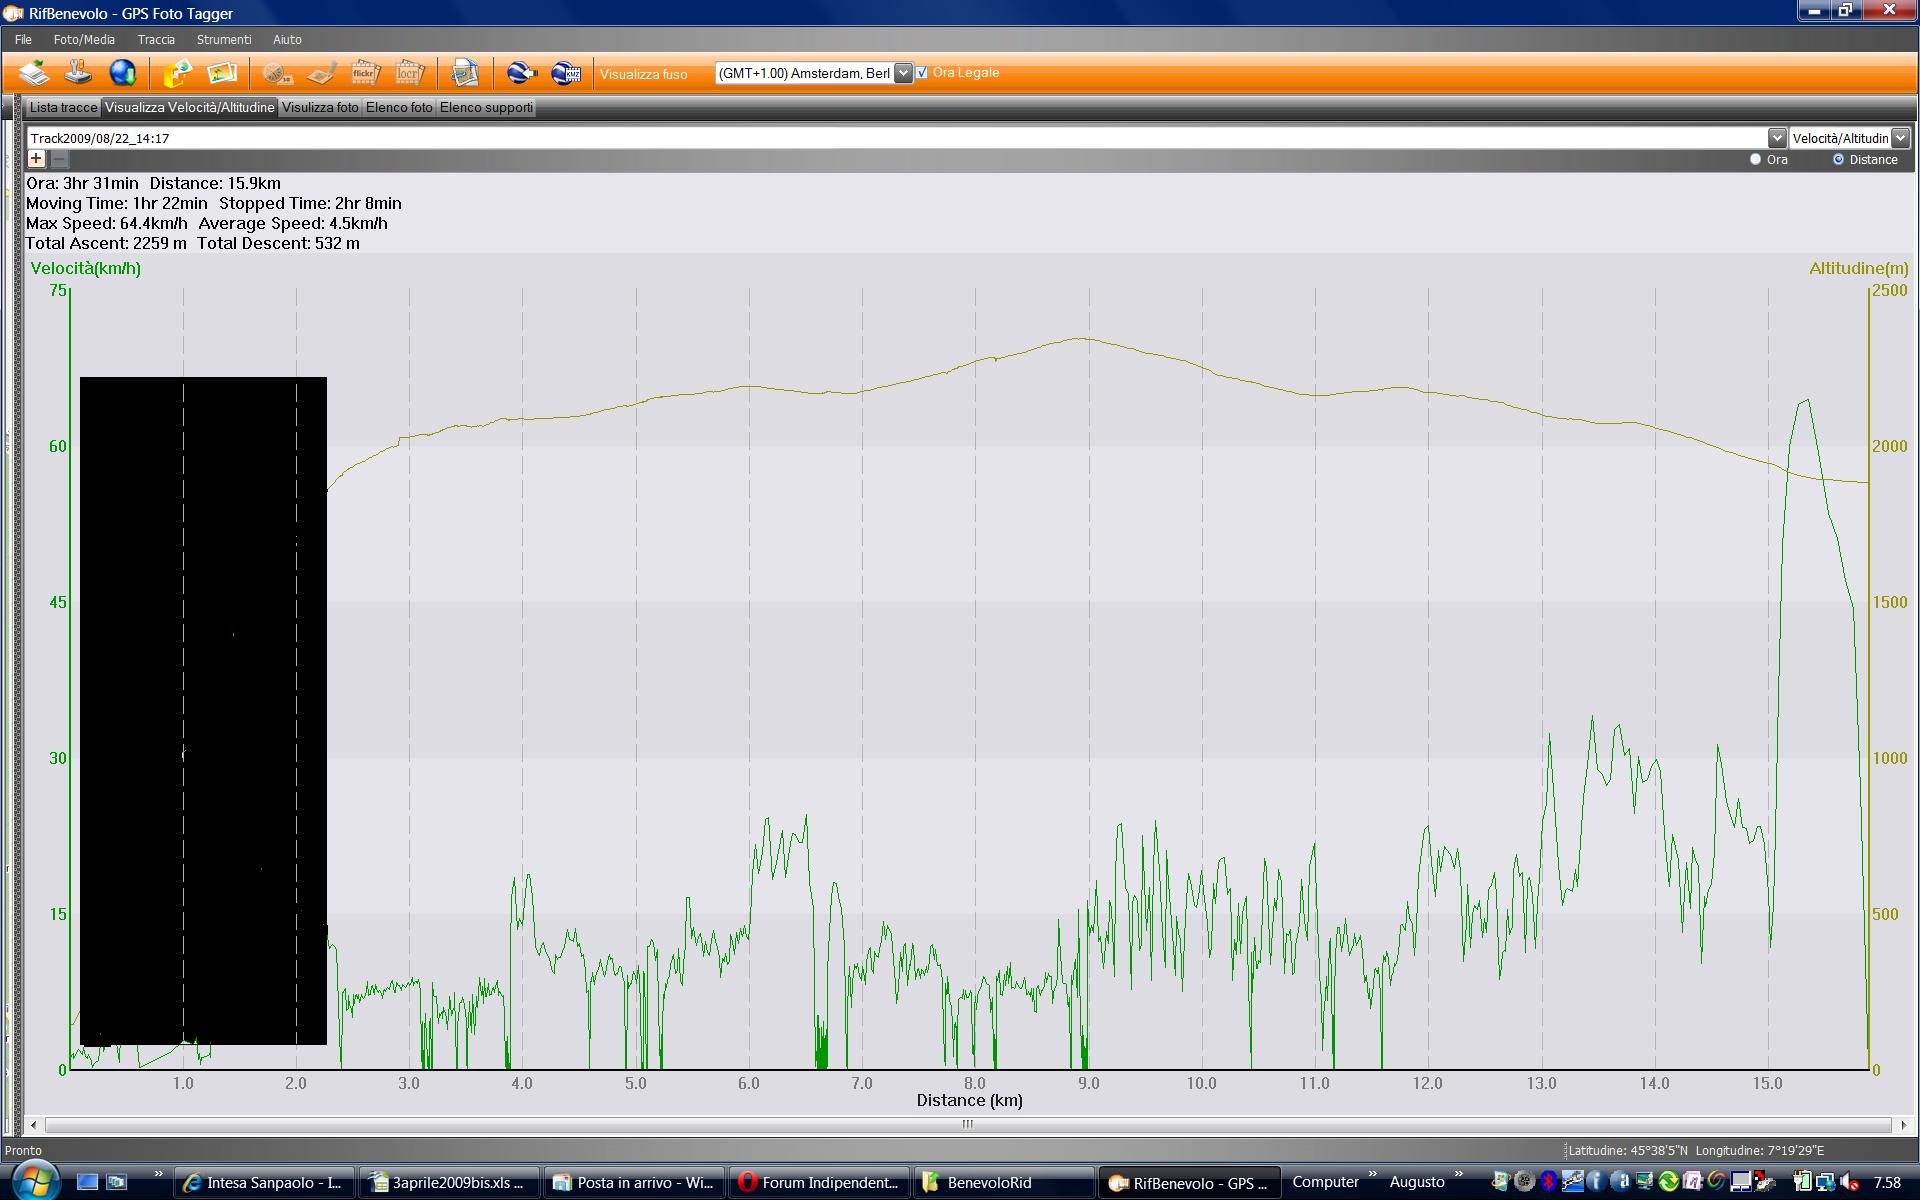Image resolution: width=1920 pixels, height=1200 pixels.
Task: Open the stacked-papers project icon in toolbar
Action: [35, 73]
